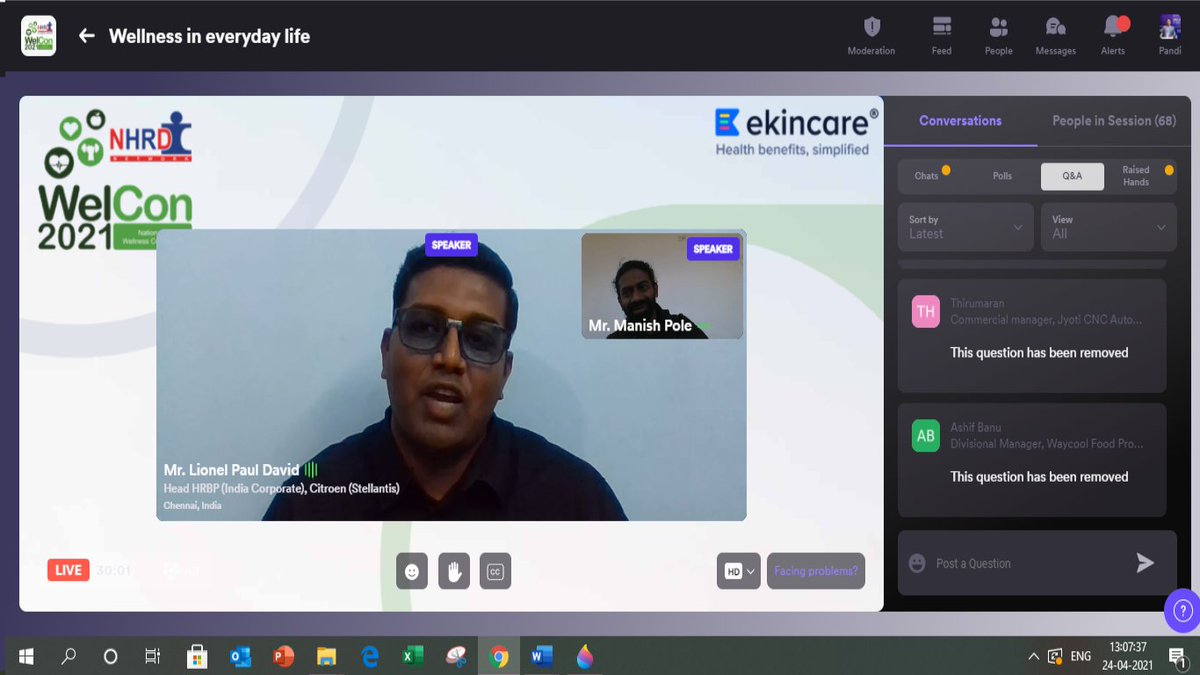Image resolution: width=1200 pixels, height=675 pixels.
Task: Raise hand using the hand icon
Action: pyautogui.click(x=453, y=571)
